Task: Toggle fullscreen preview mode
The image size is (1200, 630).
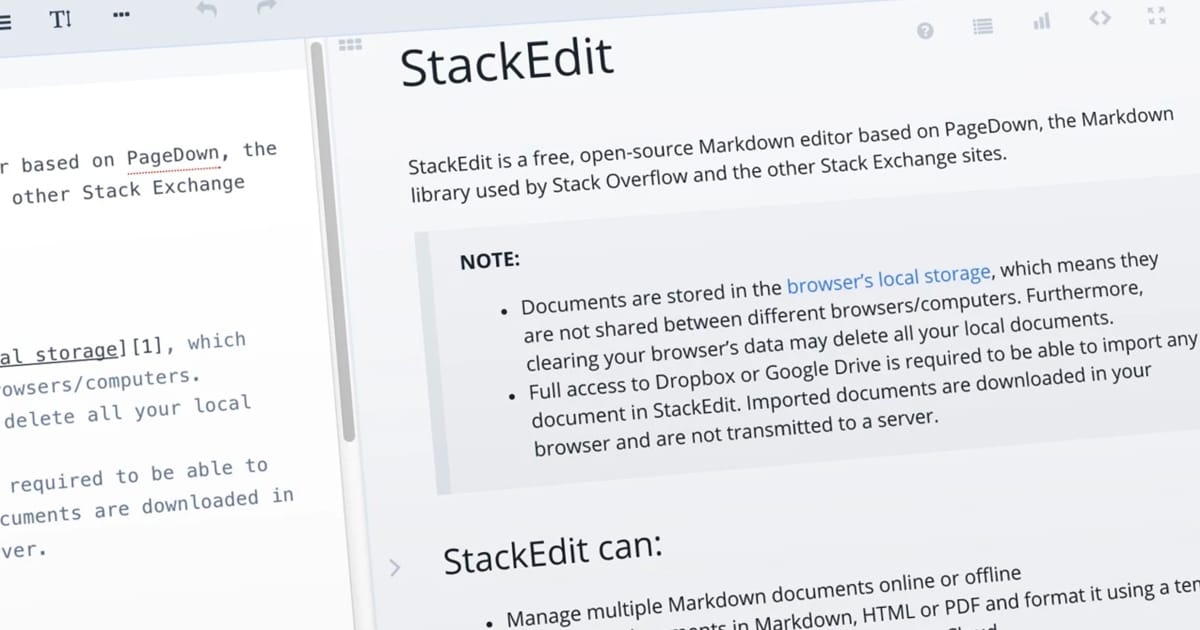Action: point(1157,14)
